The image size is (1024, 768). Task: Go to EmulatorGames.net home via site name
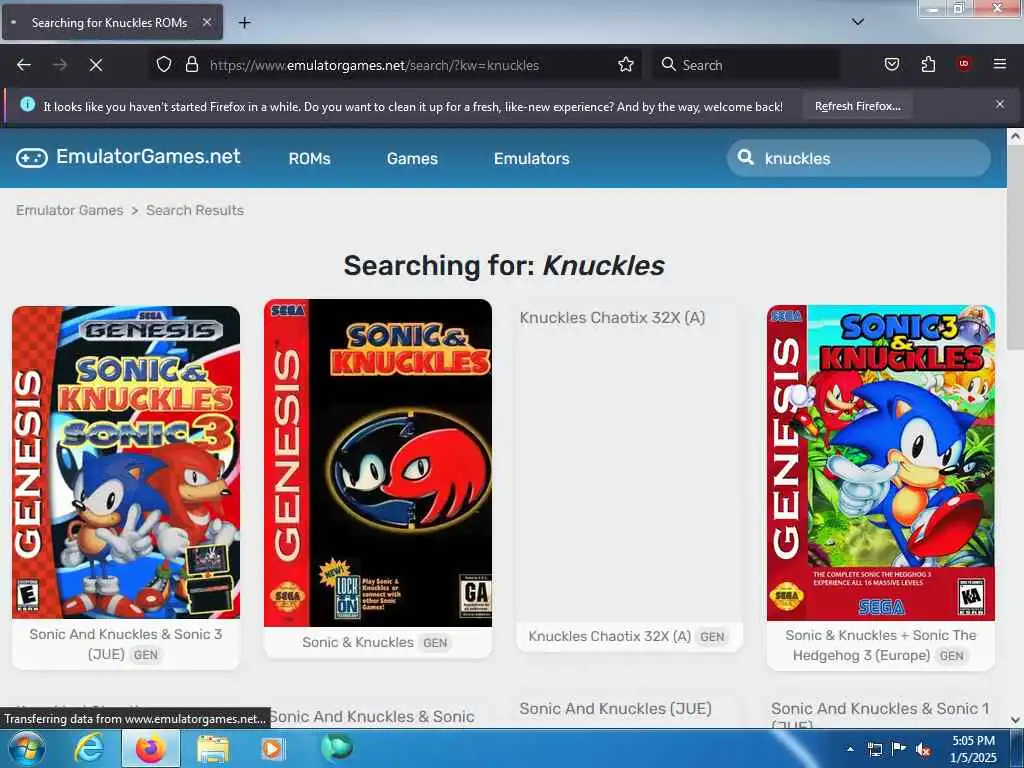(148, 157)
